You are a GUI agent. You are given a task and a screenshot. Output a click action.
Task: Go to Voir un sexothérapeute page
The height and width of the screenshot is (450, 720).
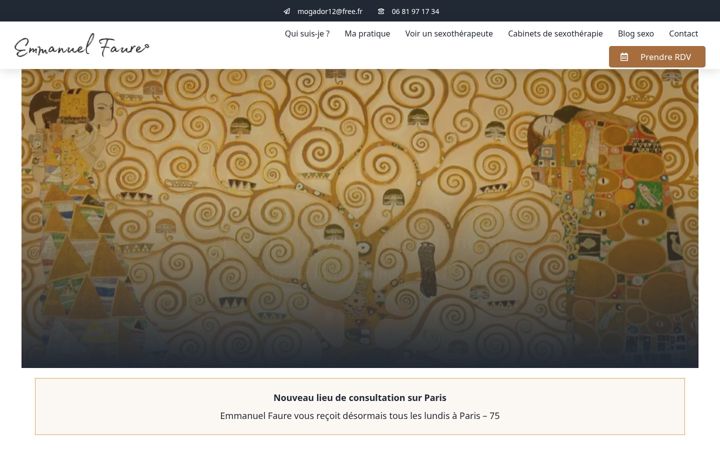point(449,34)
